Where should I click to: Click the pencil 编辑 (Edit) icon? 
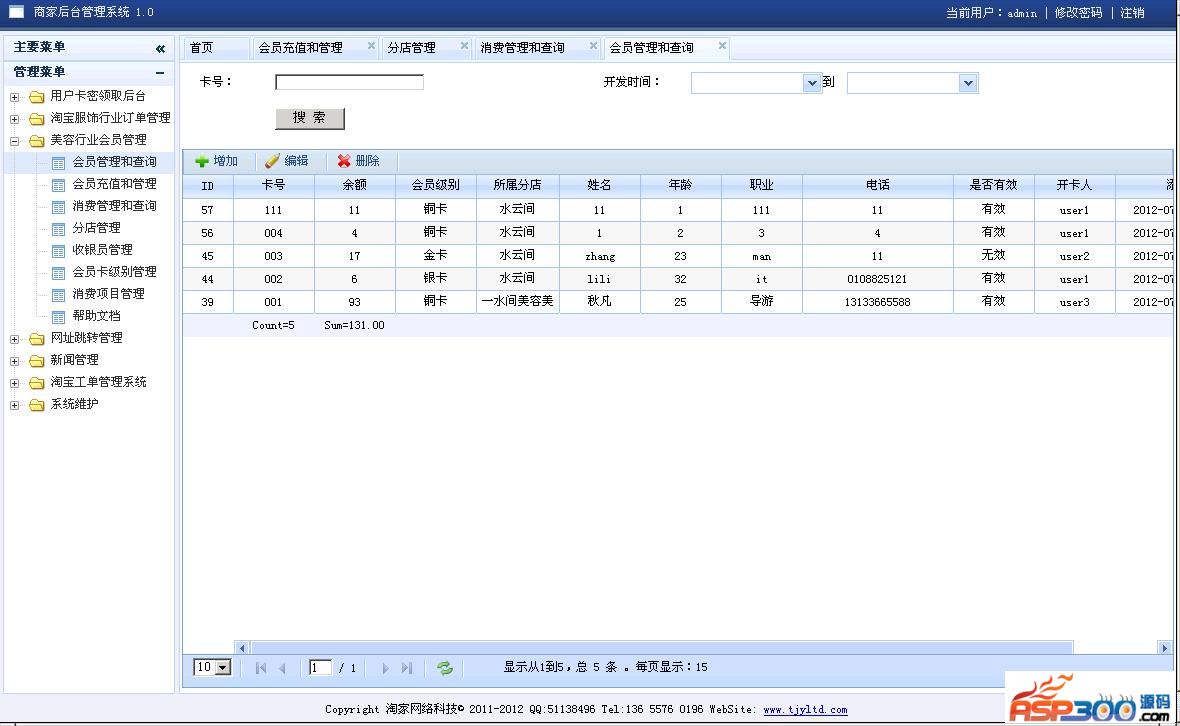[x=272, y=161]
